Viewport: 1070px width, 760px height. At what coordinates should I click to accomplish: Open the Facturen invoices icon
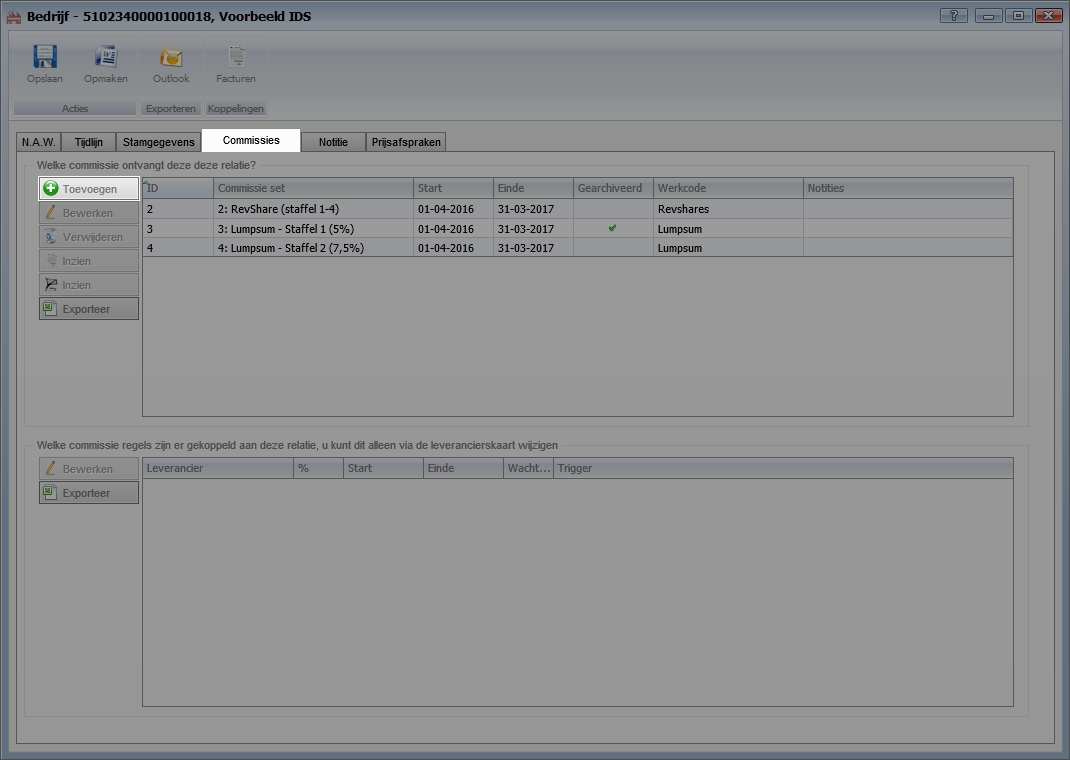tap(236, 59)
